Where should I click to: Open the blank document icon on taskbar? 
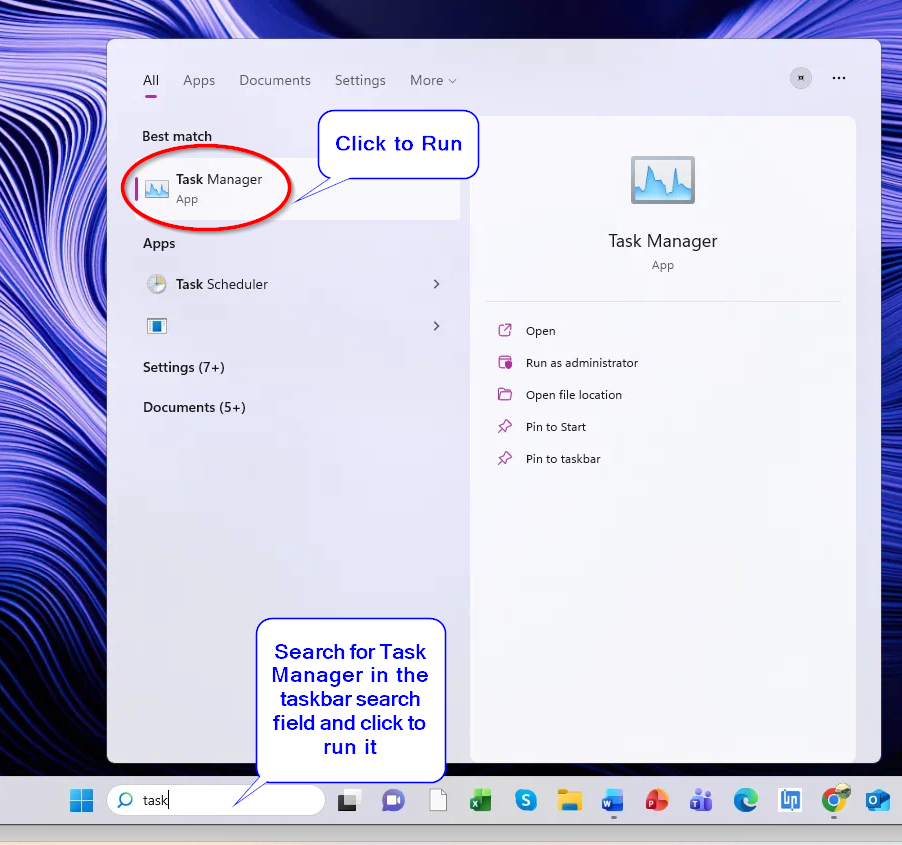click(438, 800)
